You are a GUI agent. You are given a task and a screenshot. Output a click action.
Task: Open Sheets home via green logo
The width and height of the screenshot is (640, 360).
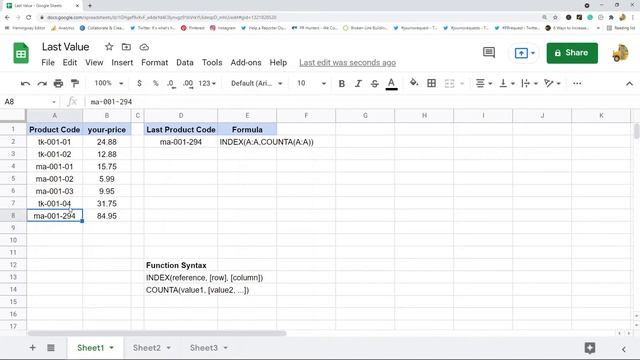coord(21,53)
